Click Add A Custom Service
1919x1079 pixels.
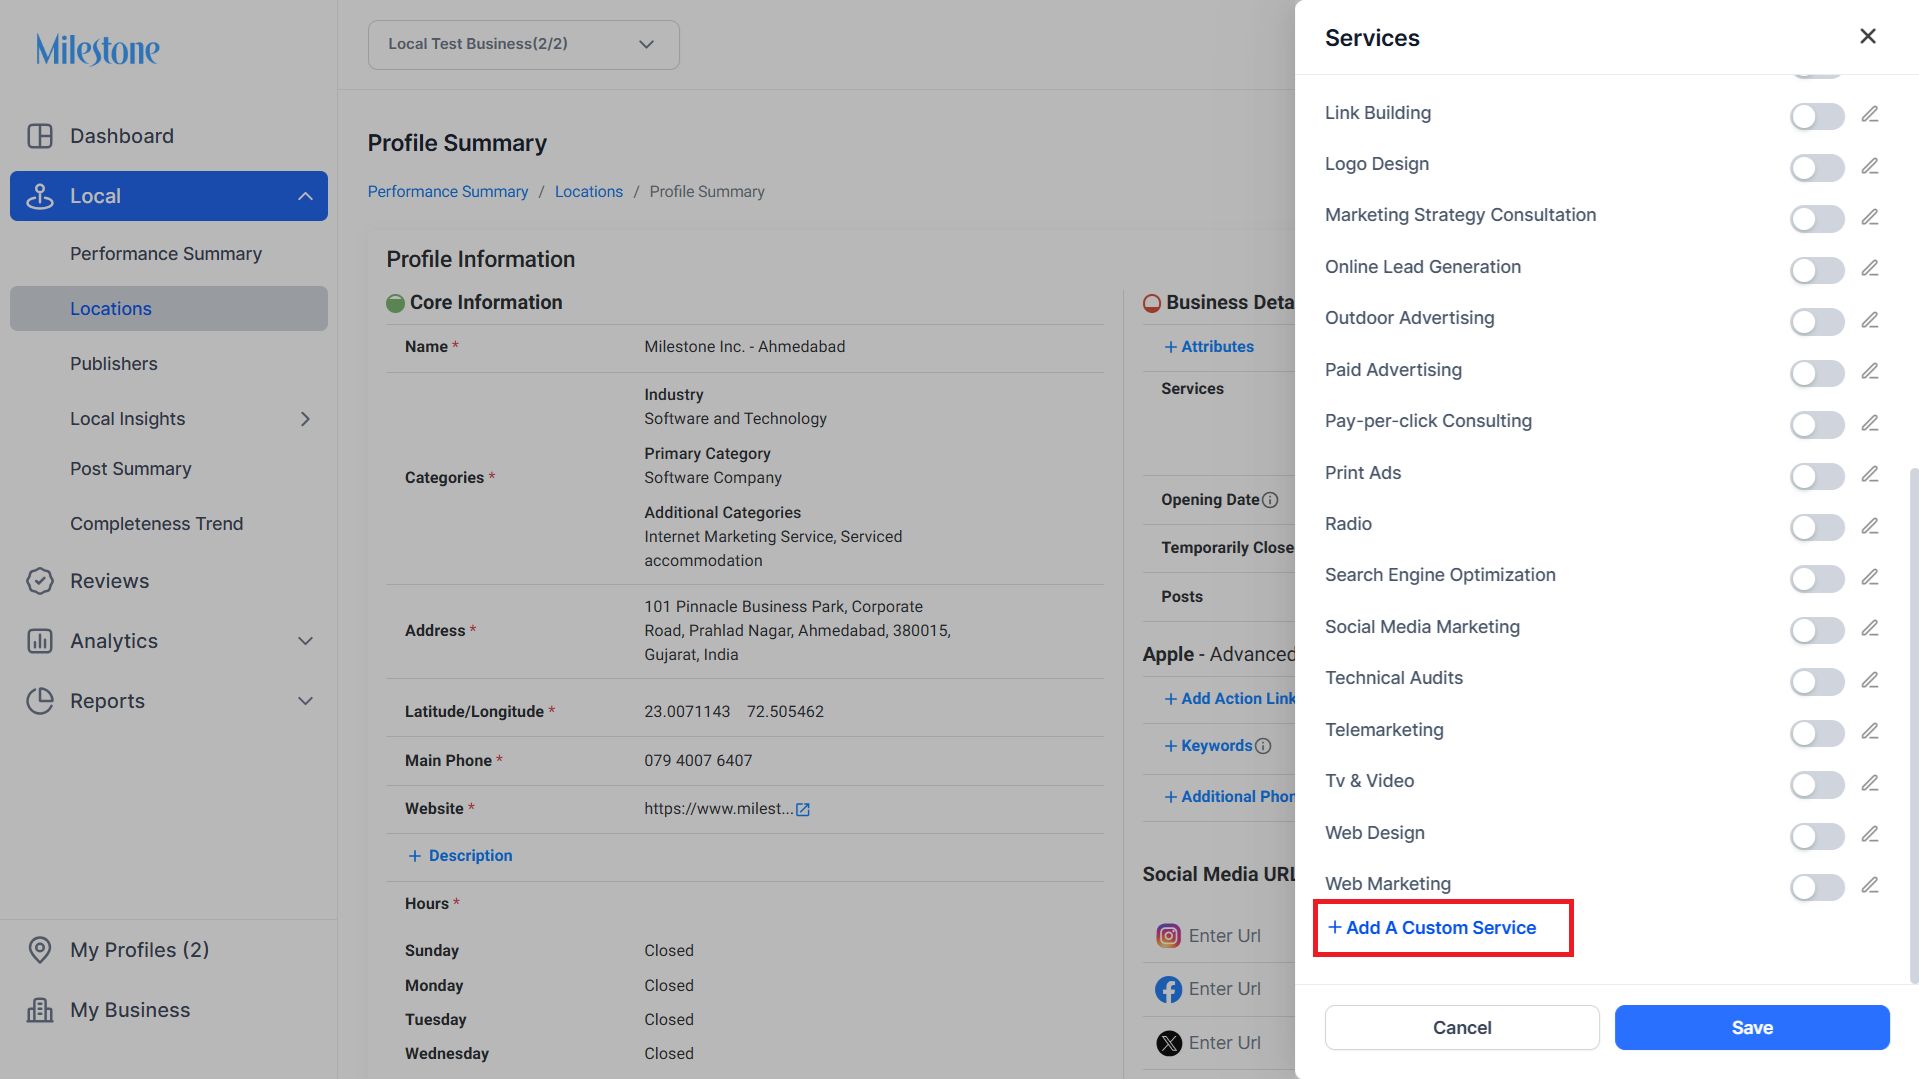[1432, 928]
